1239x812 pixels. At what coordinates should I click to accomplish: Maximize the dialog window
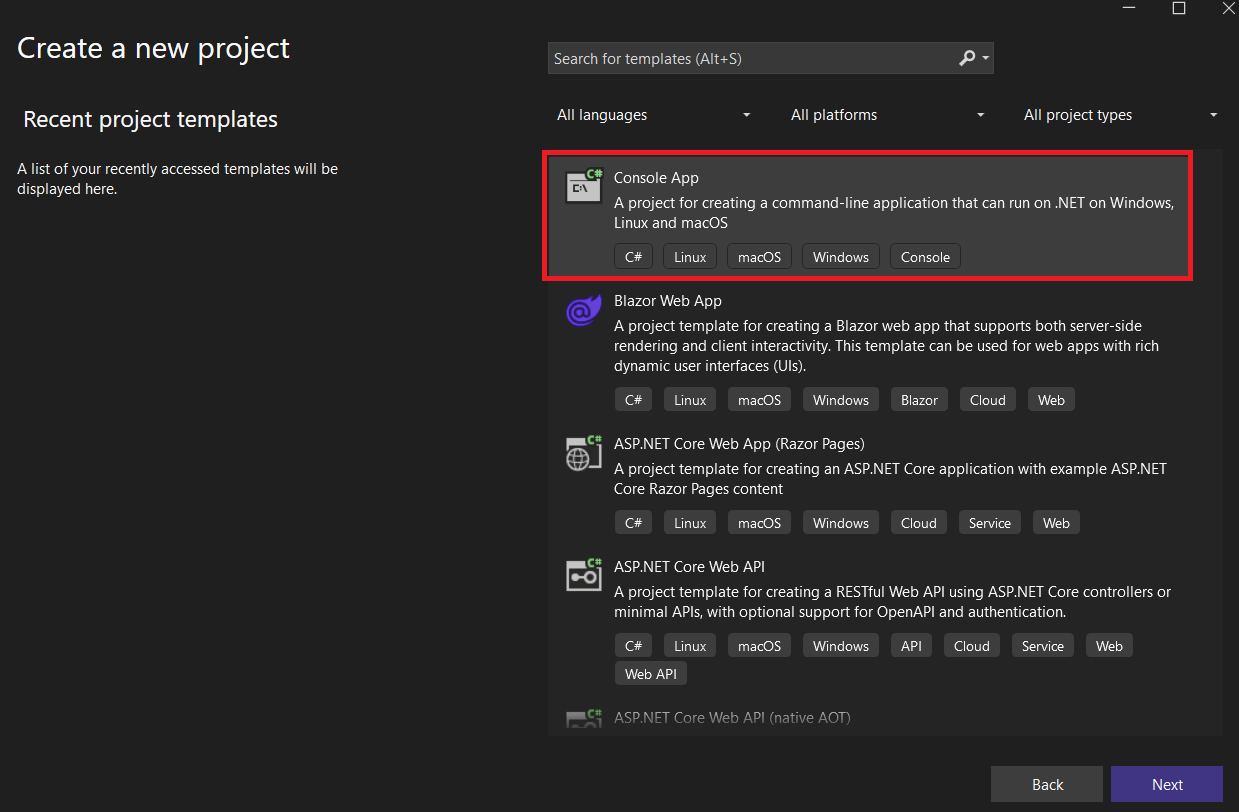[1179, 8]
